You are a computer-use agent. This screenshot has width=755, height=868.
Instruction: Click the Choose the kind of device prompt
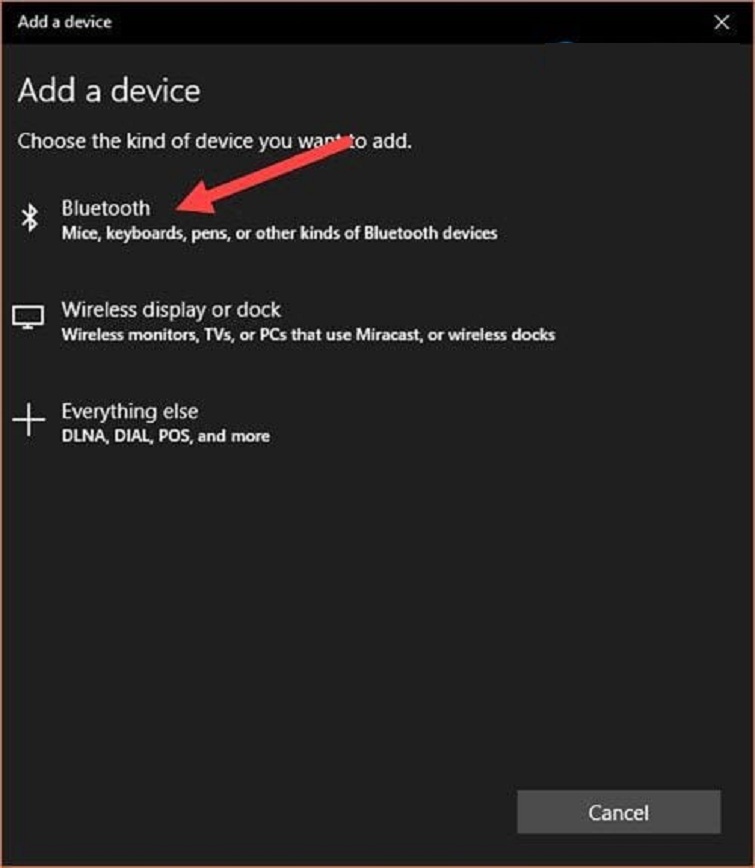click(214, 141)
